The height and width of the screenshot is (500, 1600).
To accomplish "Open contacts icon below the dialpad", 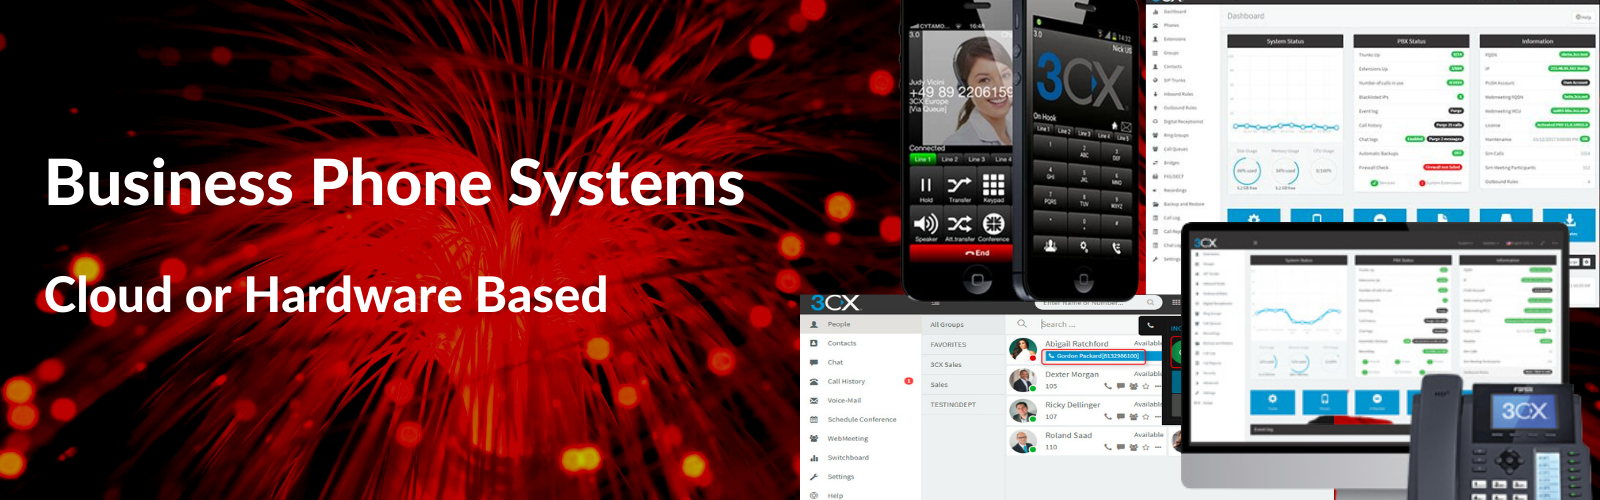I will tap(1050, 245).
